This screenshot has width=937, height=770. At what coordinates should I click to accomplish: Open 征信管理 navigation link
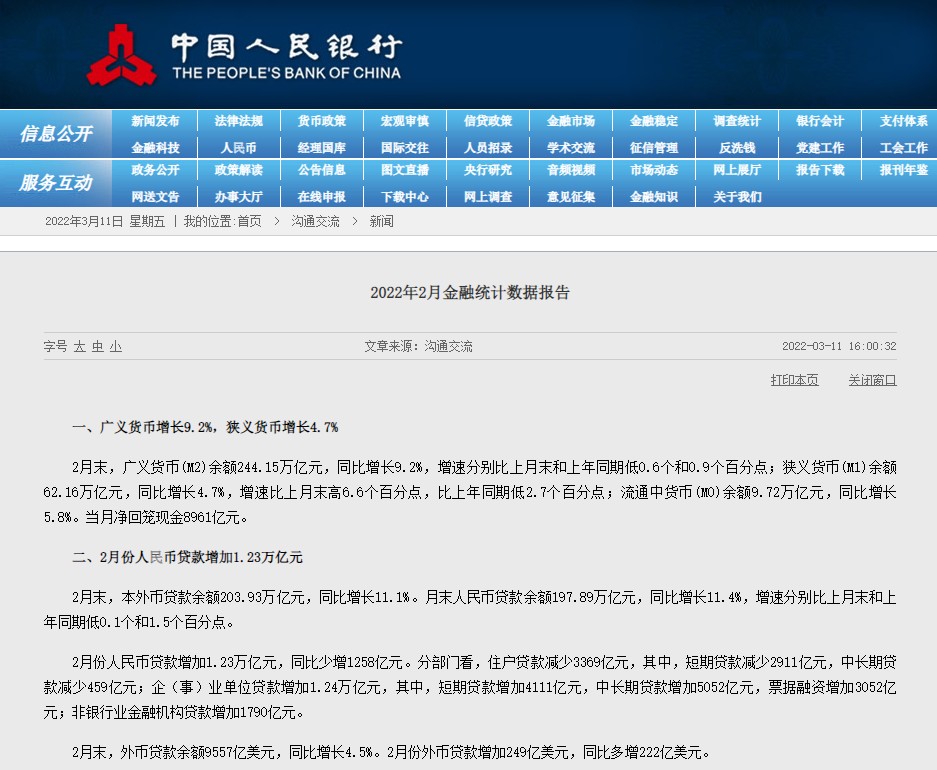pos(654,148)
